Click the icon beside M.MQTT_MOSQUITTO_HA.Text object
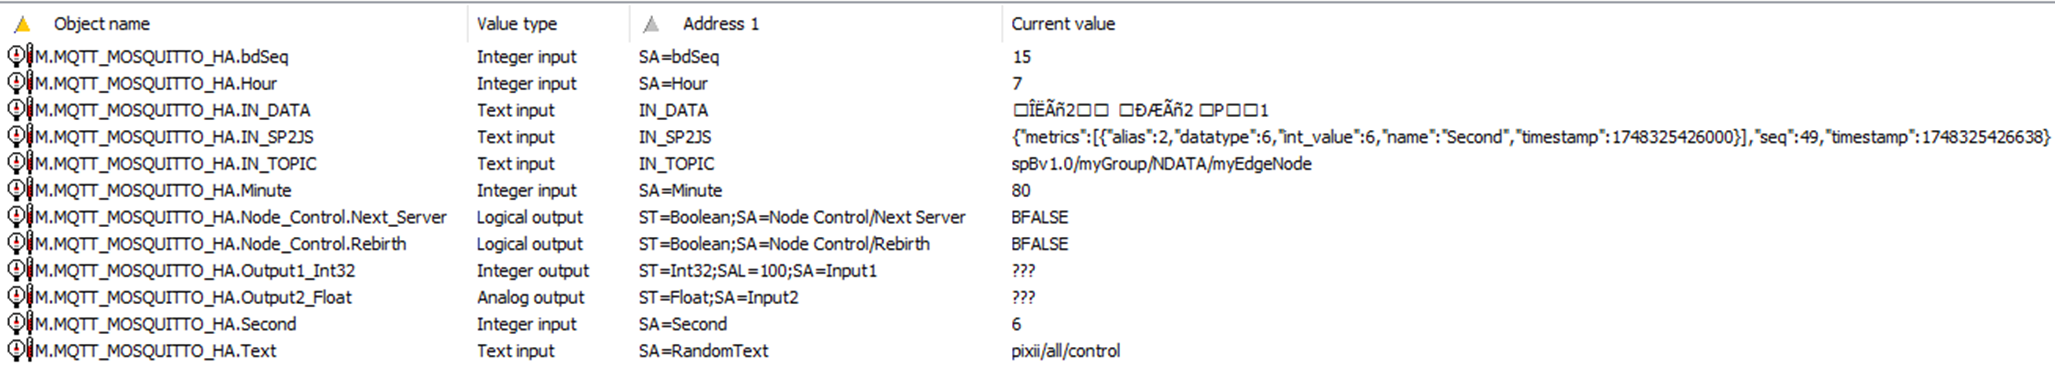Viewport: 2055px width, 368px height. coord(20,351)
